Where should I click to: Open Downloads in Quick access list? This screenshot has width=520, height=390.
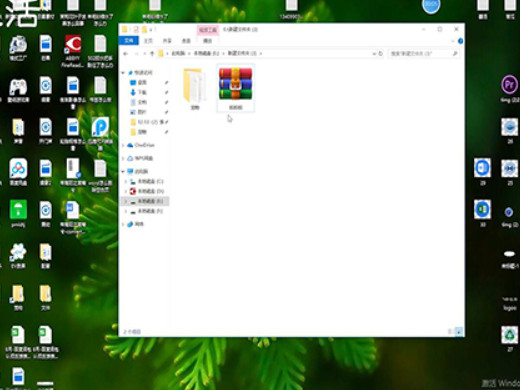(142, 92)
